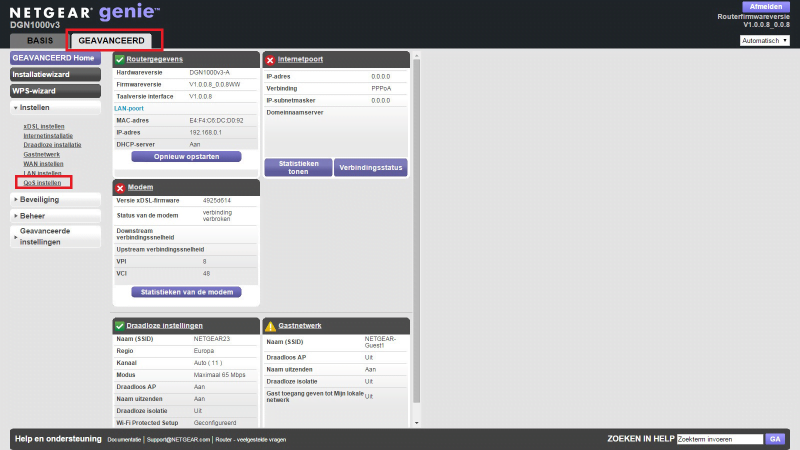Open the Routergegevens panel title link
Viewport: 800px width, 450px height.
[x=155, y=59]
